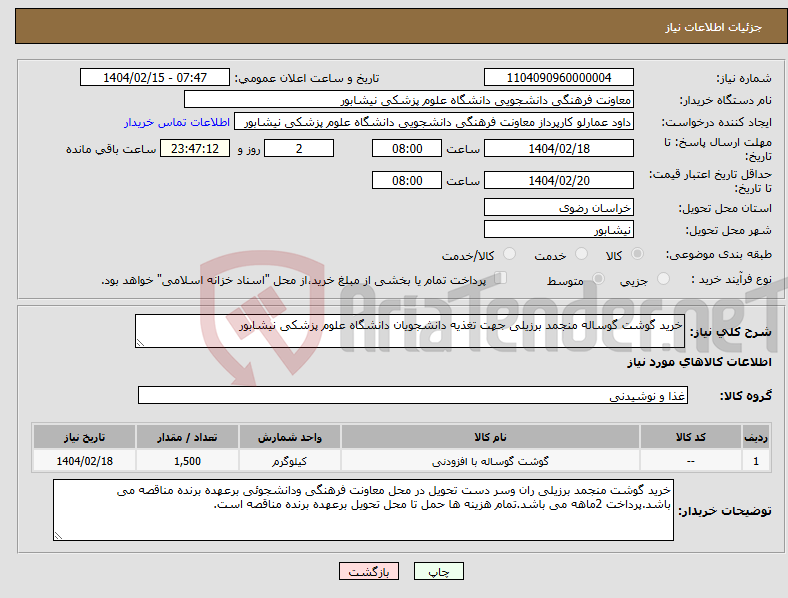Click the buyer organization name field
Screen dimensions: 788x598
click(x=409, y=99)
